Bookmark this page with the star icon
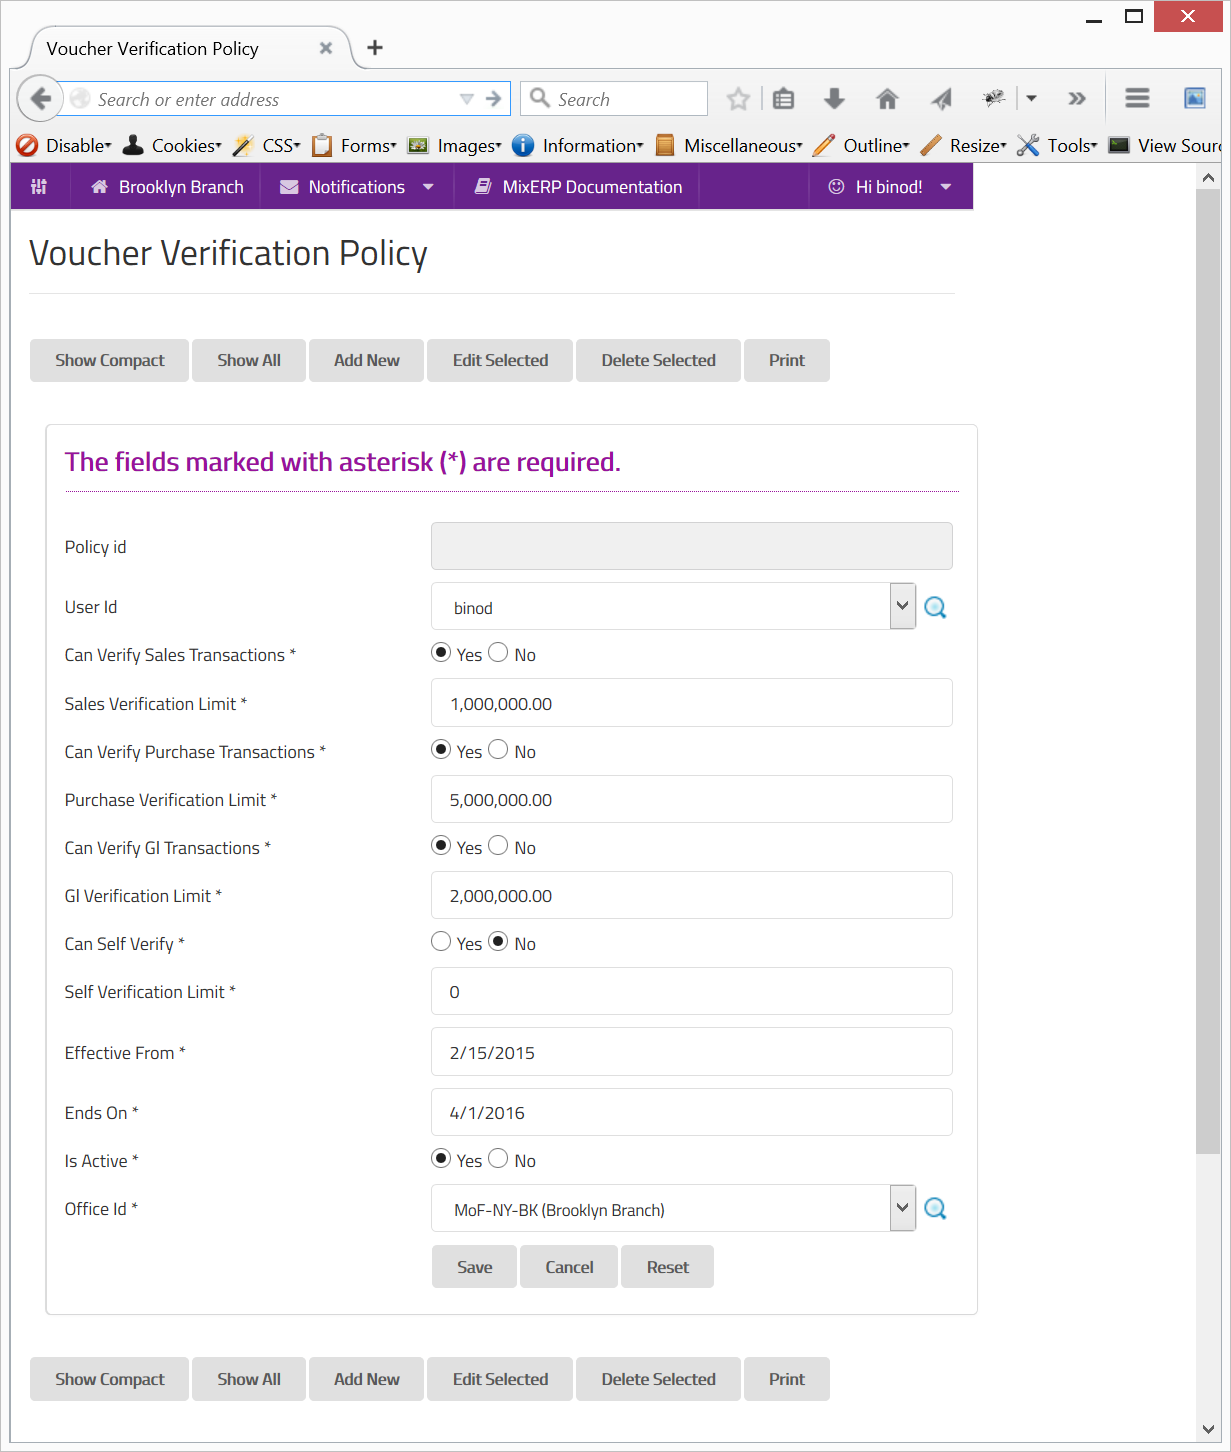Viewport: 1231px width, 1452px height. pos(738,99)
